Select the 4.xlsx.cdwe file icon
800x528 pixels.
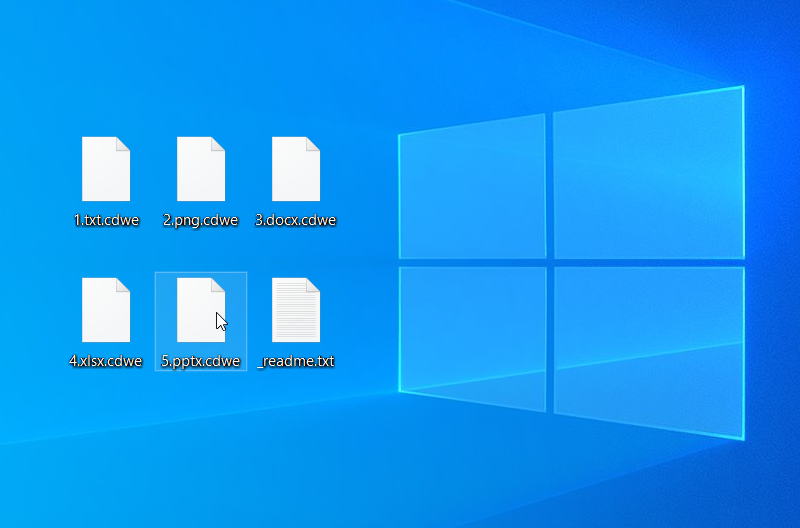pos(105,310)
